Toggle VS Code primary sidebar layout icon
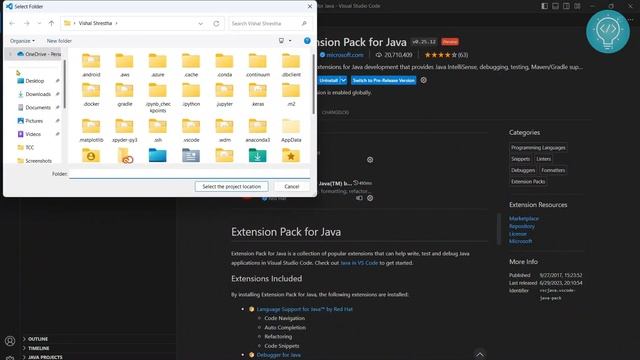Image resolution: width=640 pixels, height=360 pixels. 544,6
